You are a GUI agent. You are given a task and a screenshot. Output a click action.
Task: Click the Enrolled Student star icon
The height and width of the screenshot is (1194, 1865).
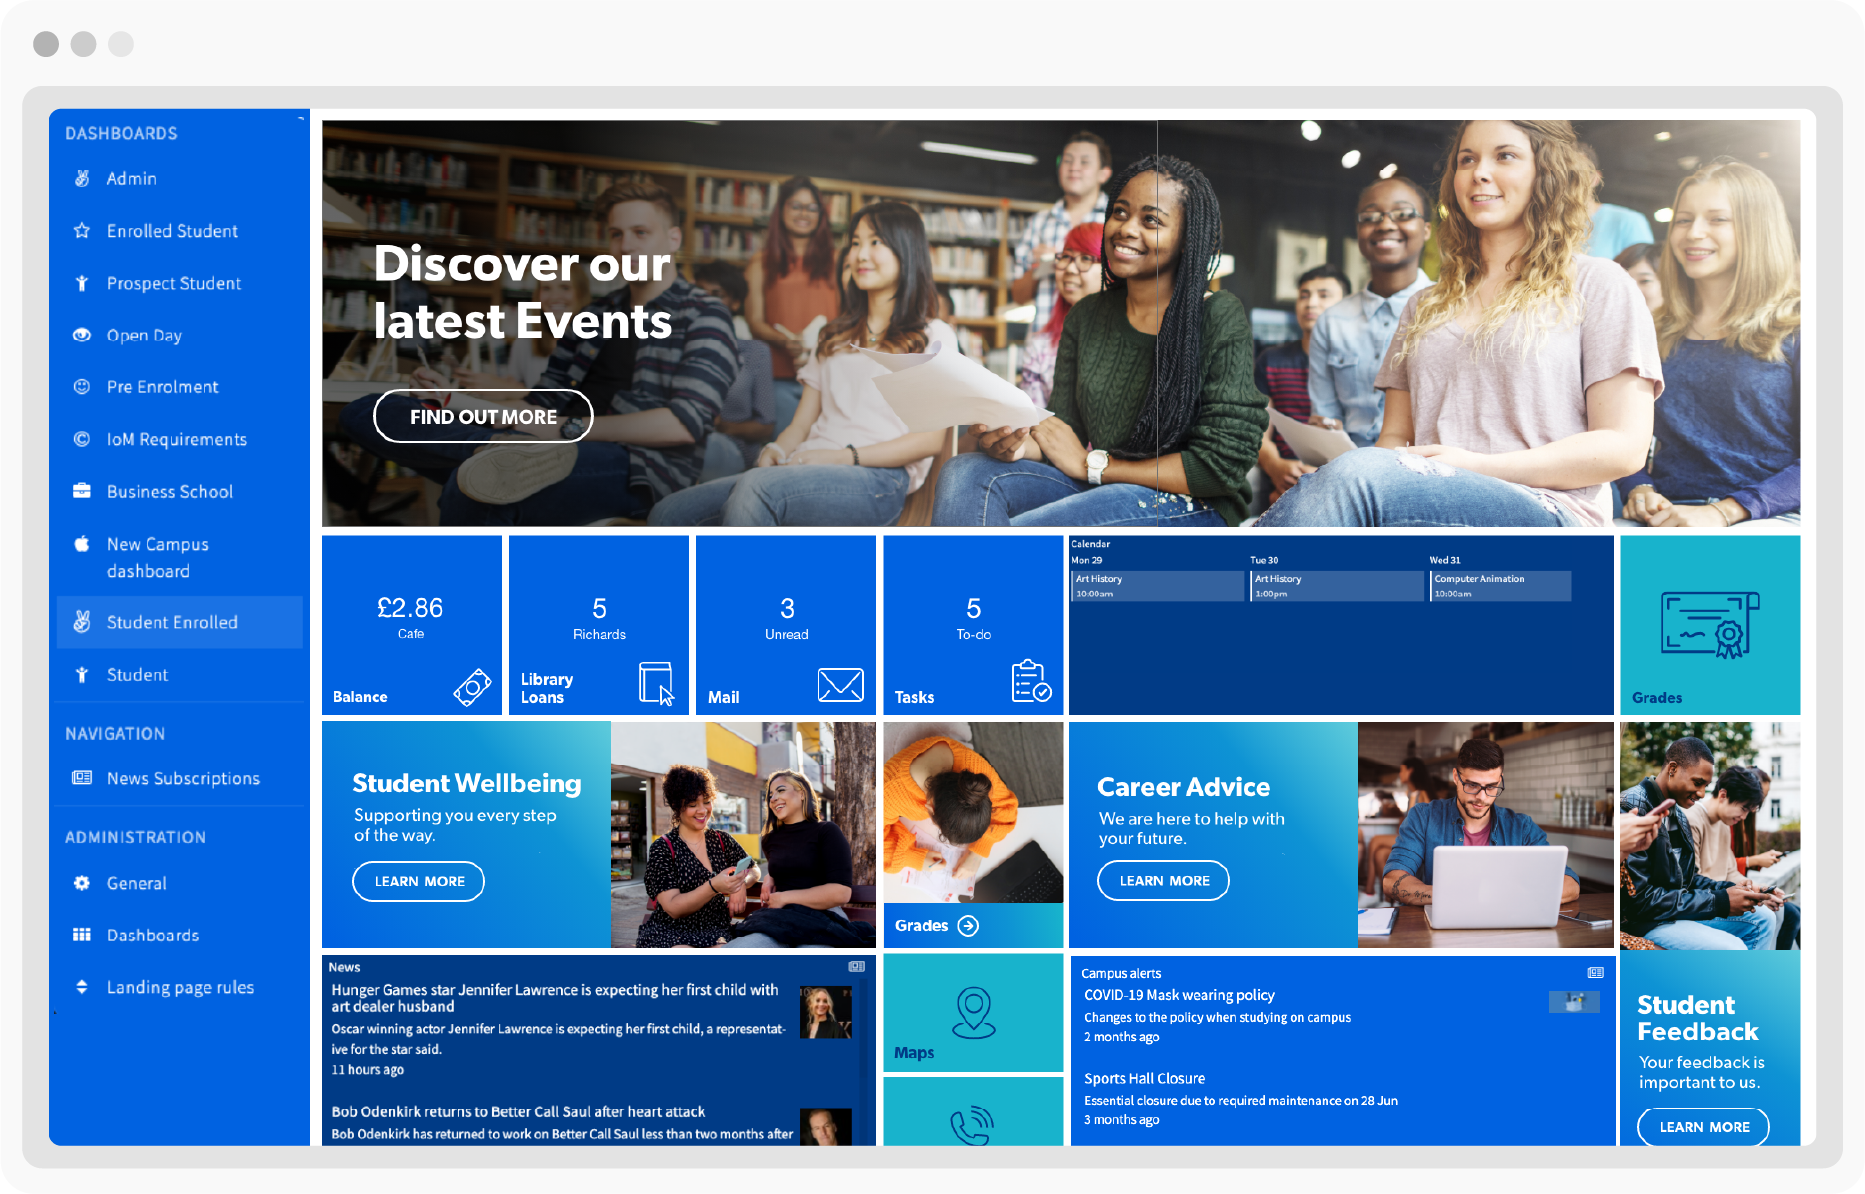(x=82, y=231)
